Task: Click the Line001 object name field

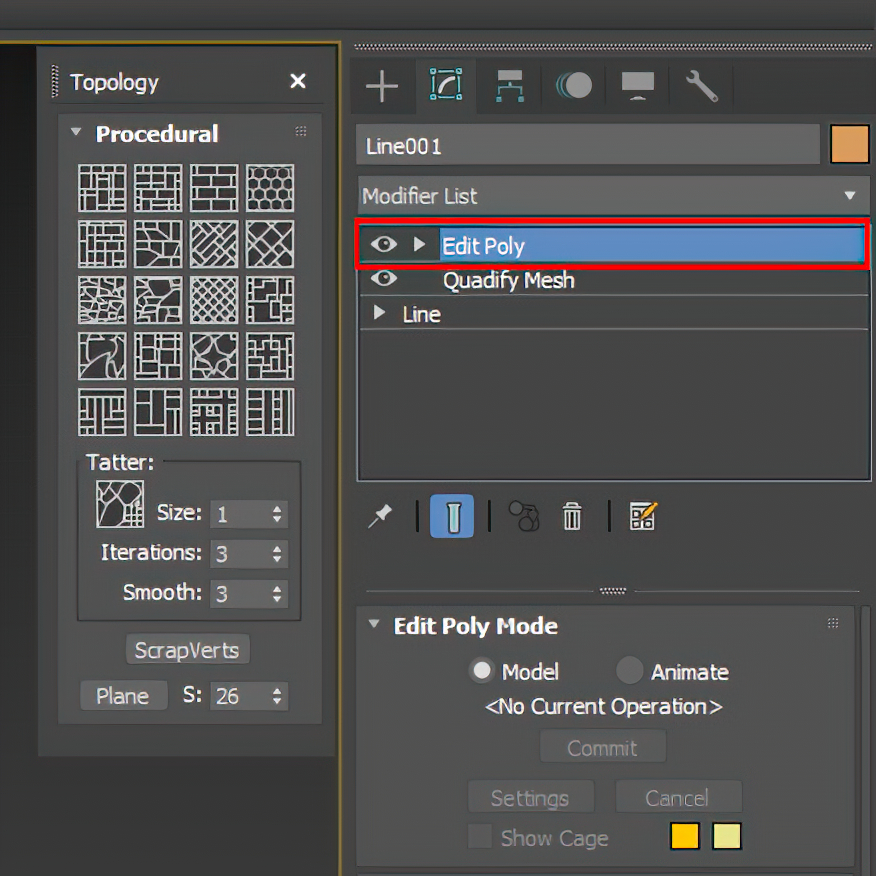Action: 588,146
